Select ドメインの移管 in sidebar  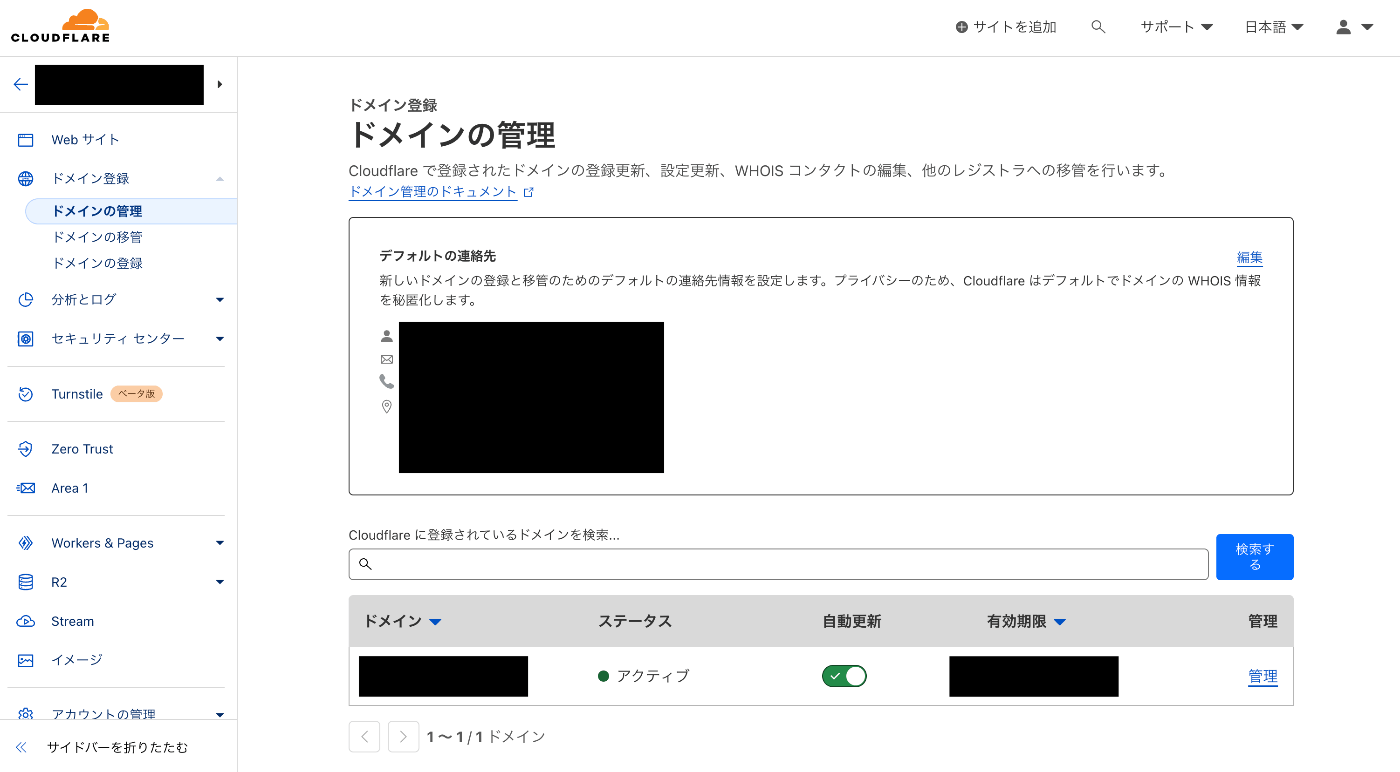97,237
